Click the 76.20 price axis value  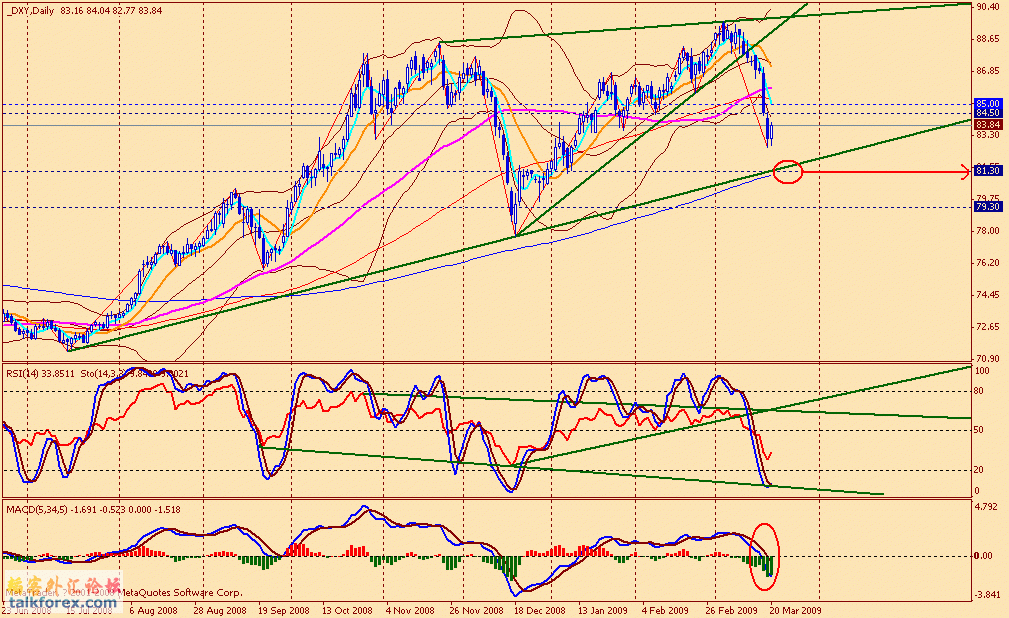tap(988, 263)
